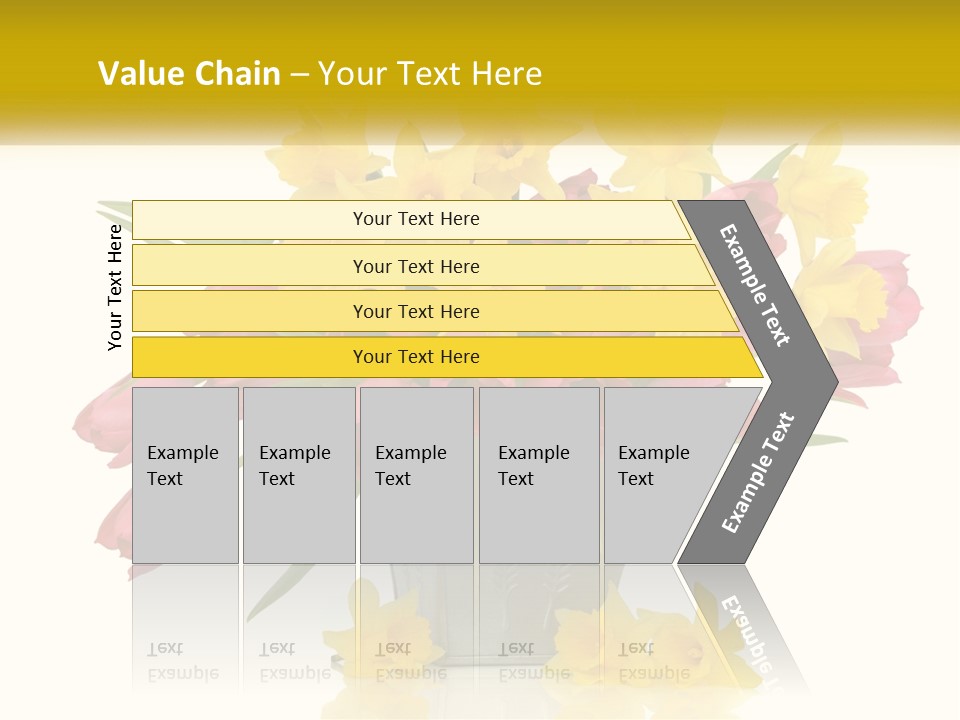This screenshot has width=960, height=720.
Task: Click the reflected text under the middle box
Action: point(410,661)
